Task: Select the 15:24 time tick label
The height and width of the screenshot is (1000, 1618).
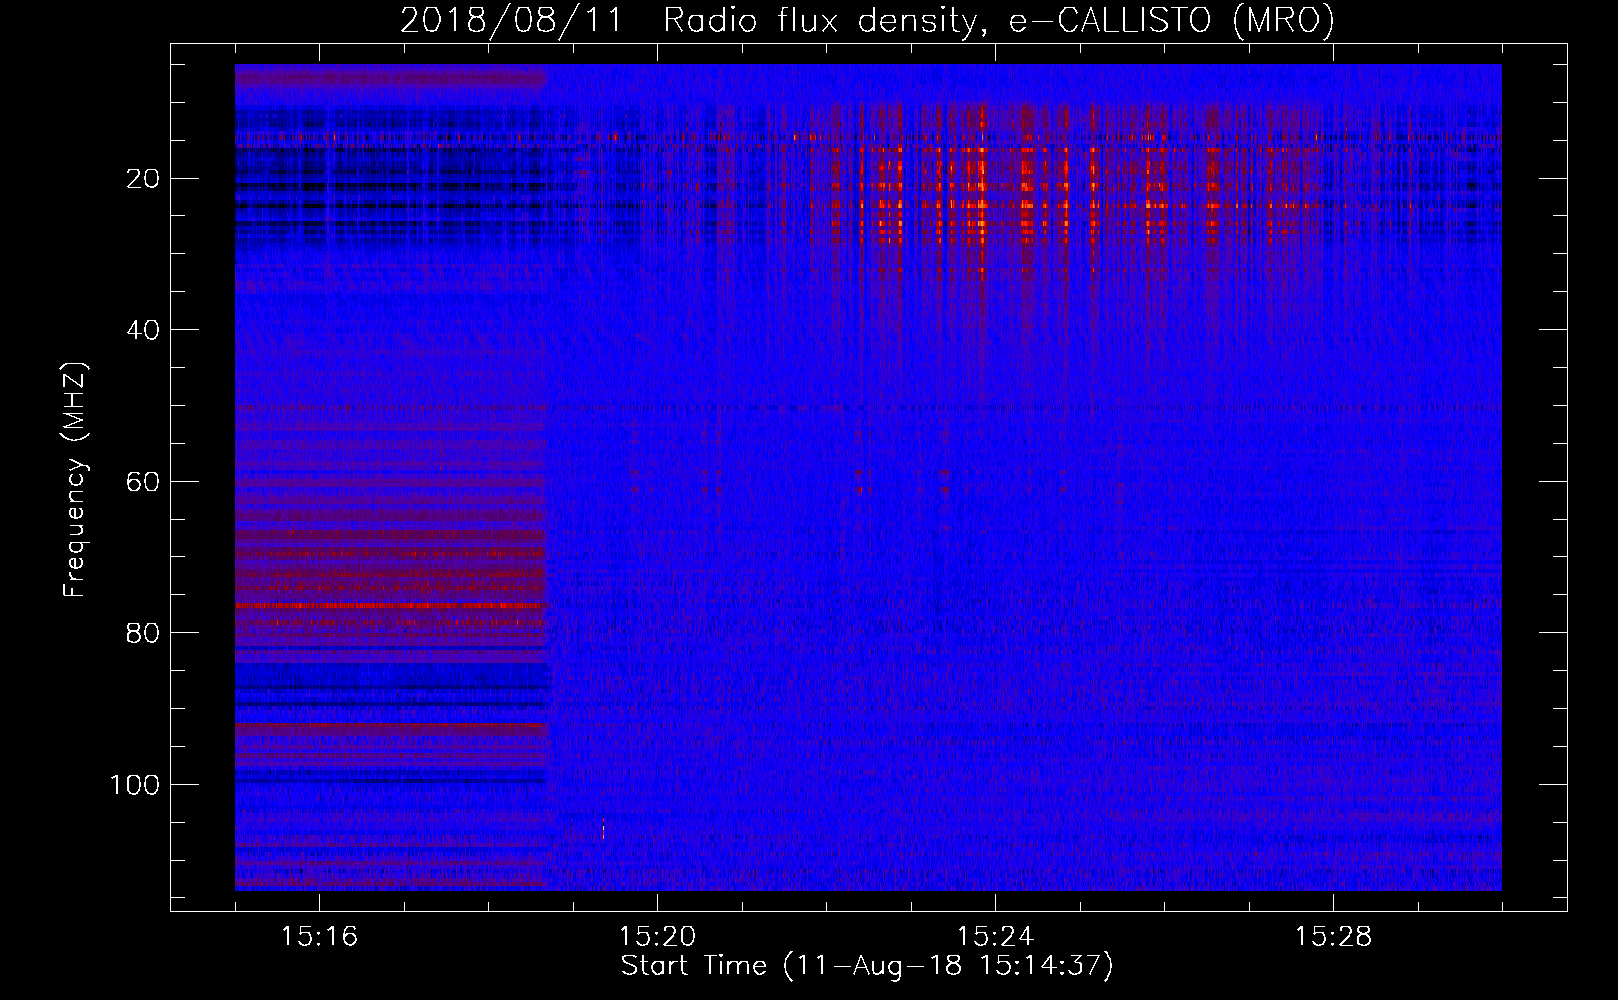Action: [995, 937]
